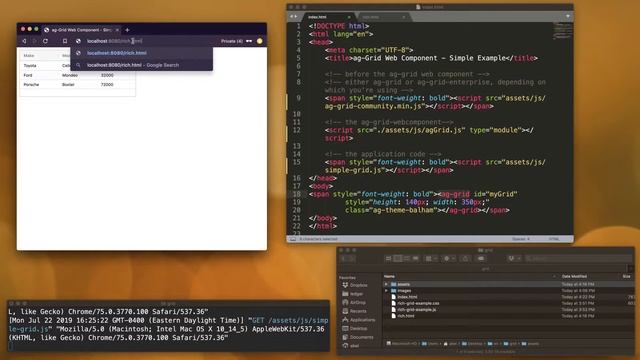Select the Porsche grid cell
Image resolution: width=640 pixels, height=360 pixels.
point(31,84)
